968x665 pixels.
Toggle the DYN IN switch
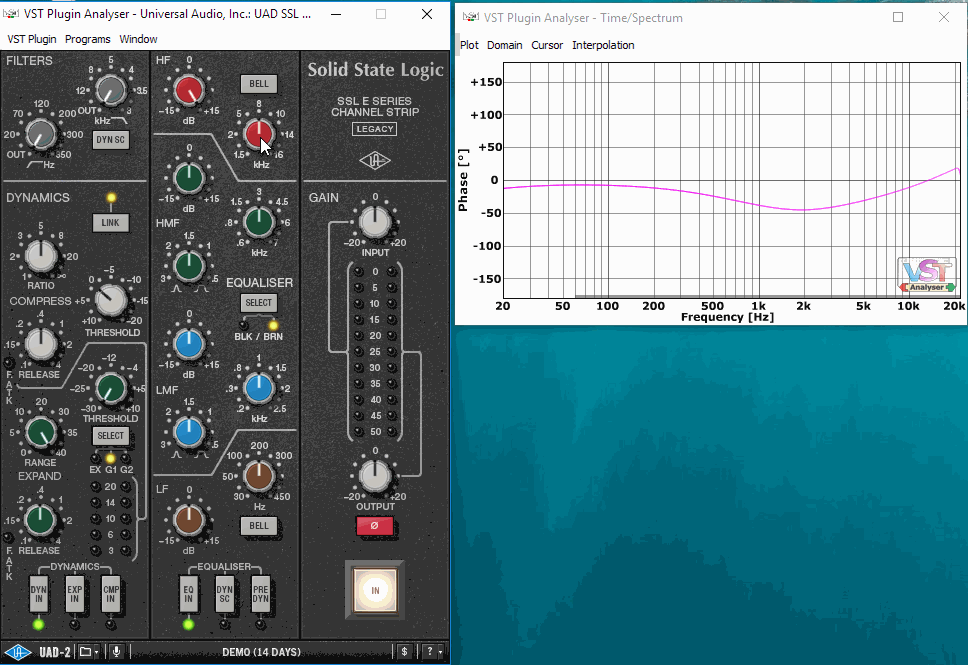38,594
